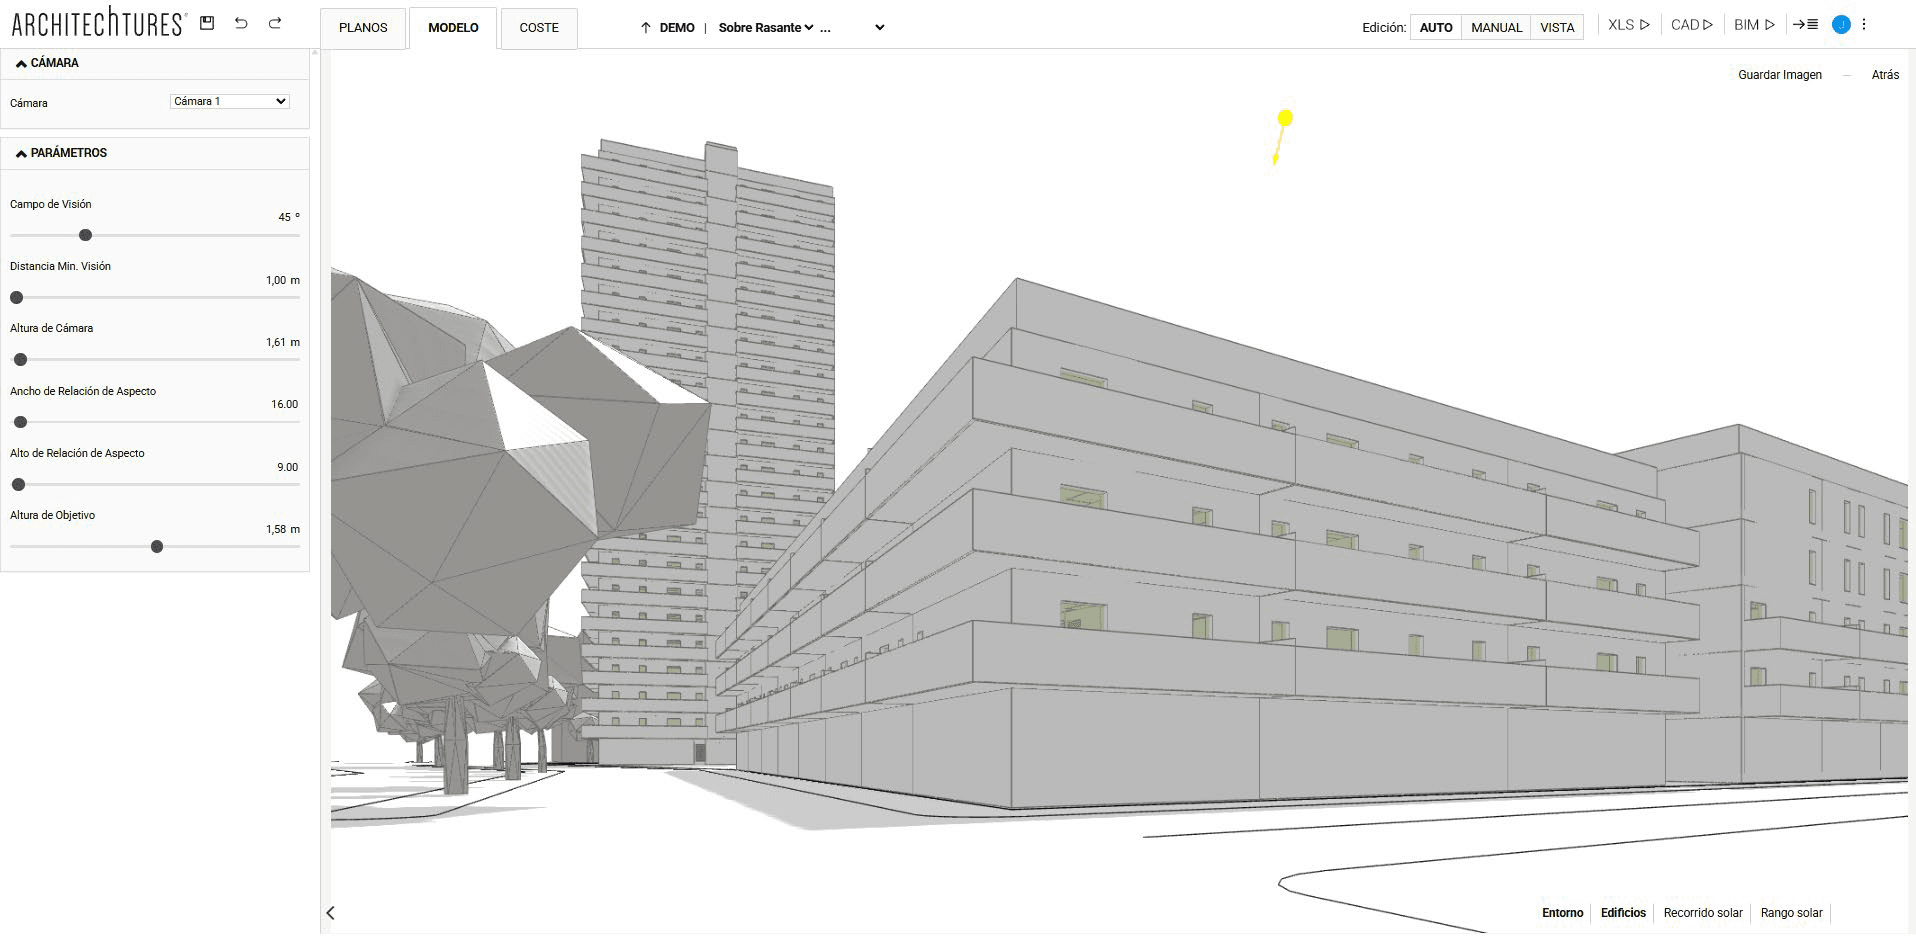Viewport: 1916px width, 937px height.
Task: Switch to the PLANOS tab
Action: tap(362, 27)
